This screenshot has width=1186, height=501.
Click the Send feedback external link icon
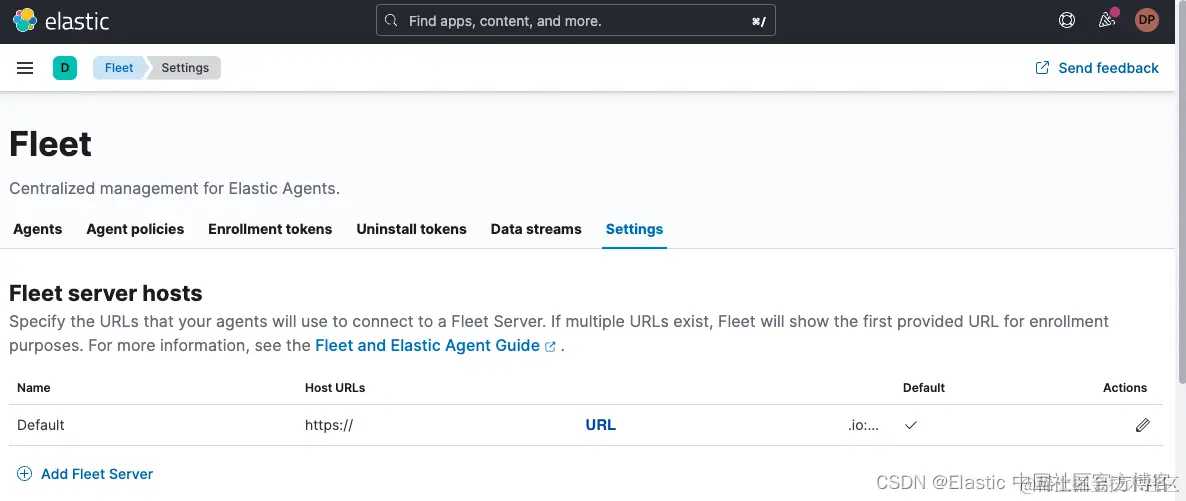(1042, 68)
